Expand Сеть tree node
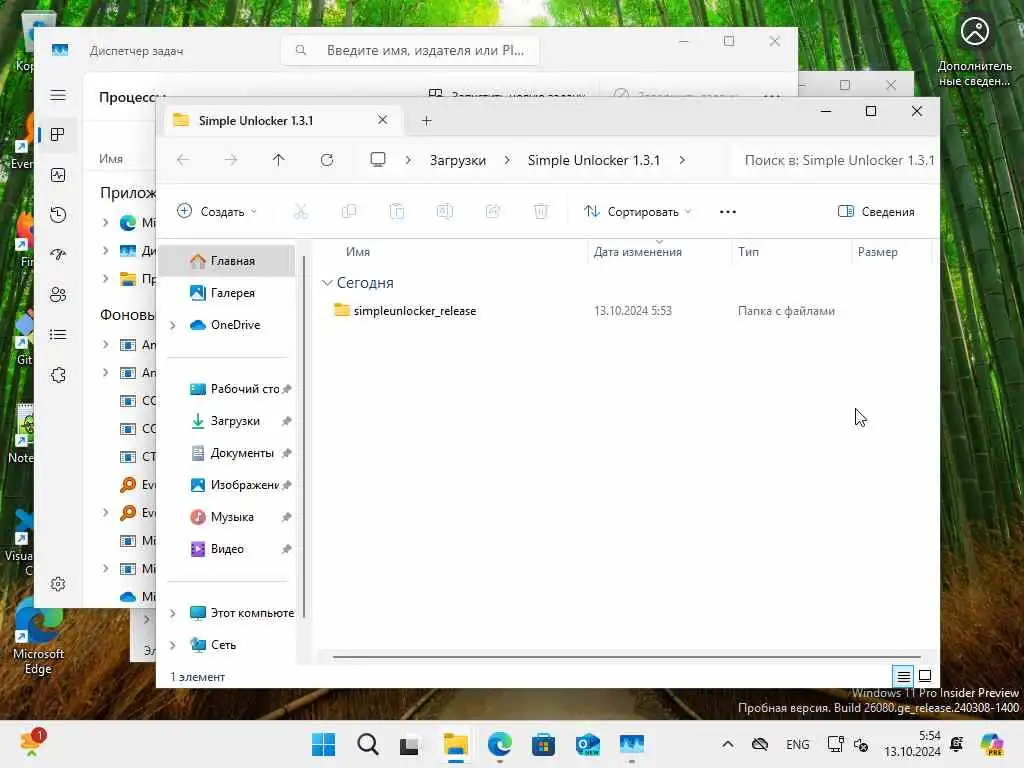 click(172, 645)
